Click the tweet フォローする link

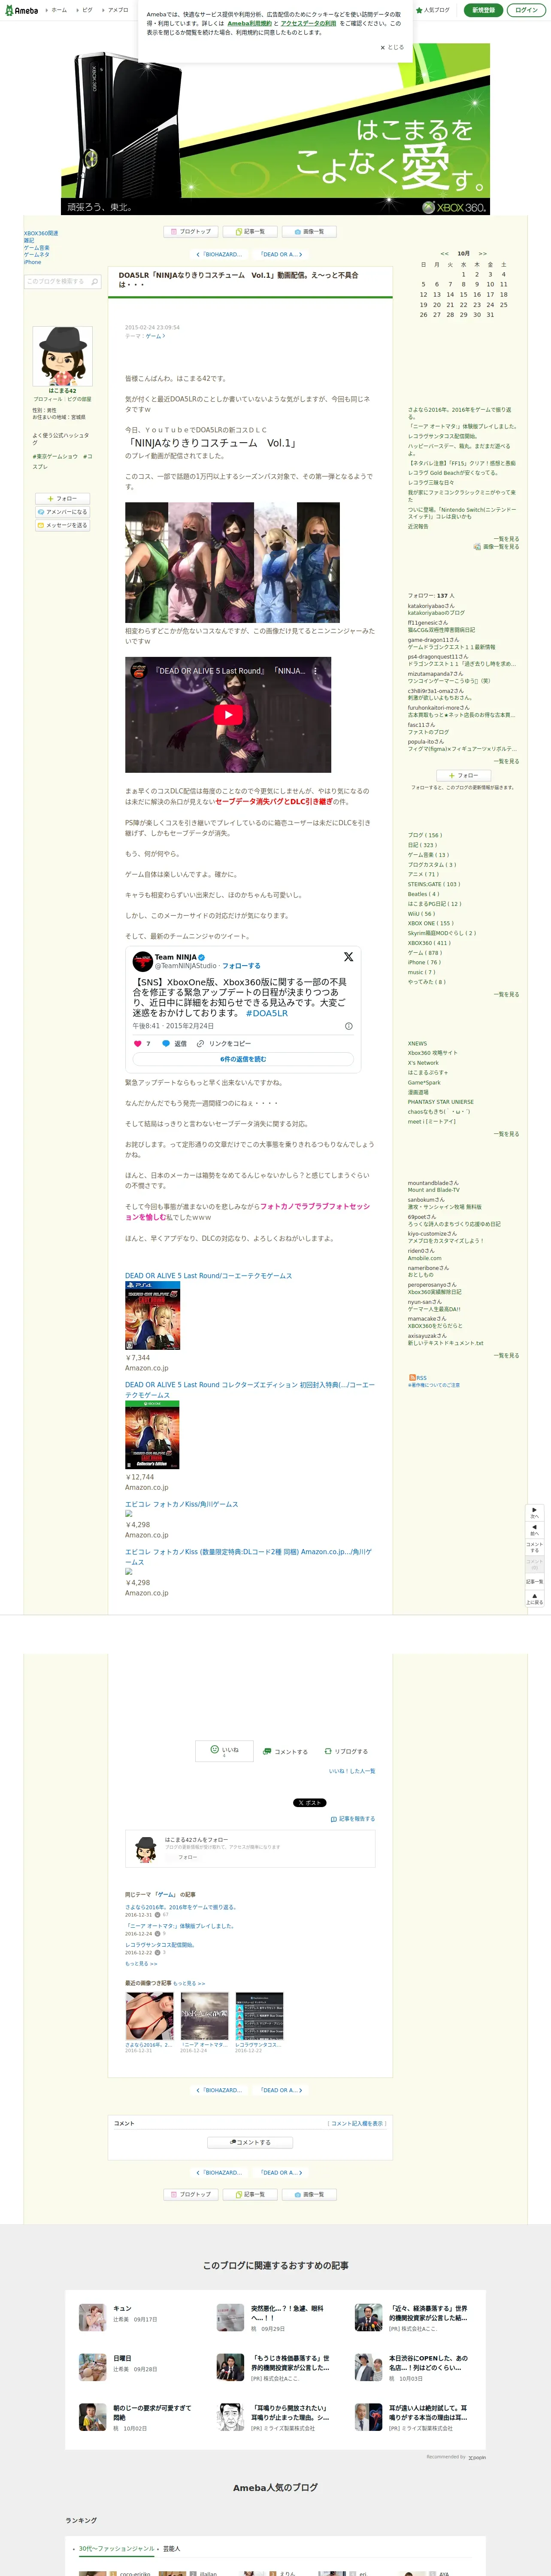241,966
